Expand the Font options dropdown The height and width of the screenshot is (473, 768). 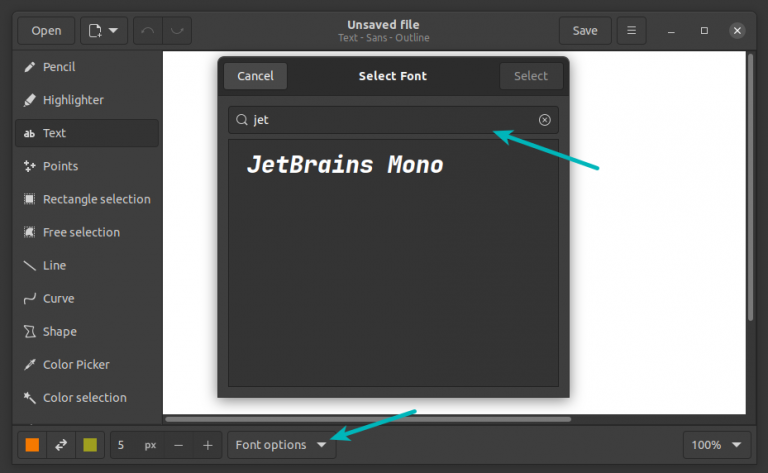click(x=281, y=445)
